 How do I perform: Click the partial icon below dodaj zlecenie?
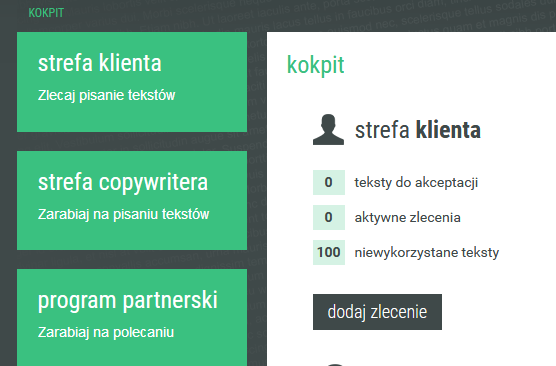335,364
